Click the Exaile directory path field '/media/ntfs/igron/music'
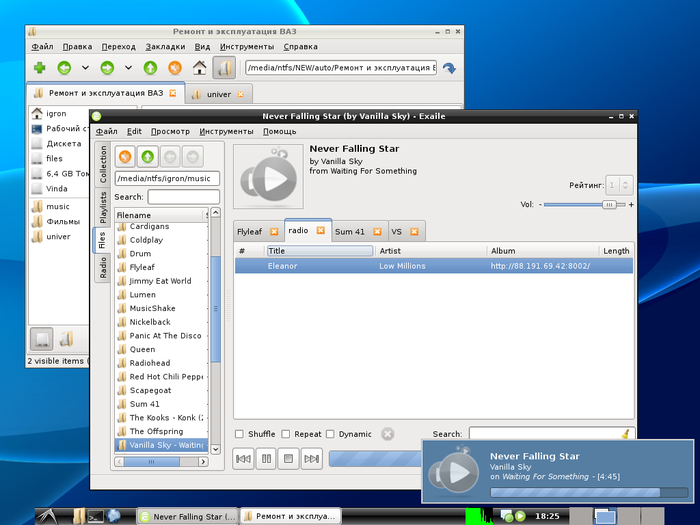 pyautogui.click(x=167, y=178)
